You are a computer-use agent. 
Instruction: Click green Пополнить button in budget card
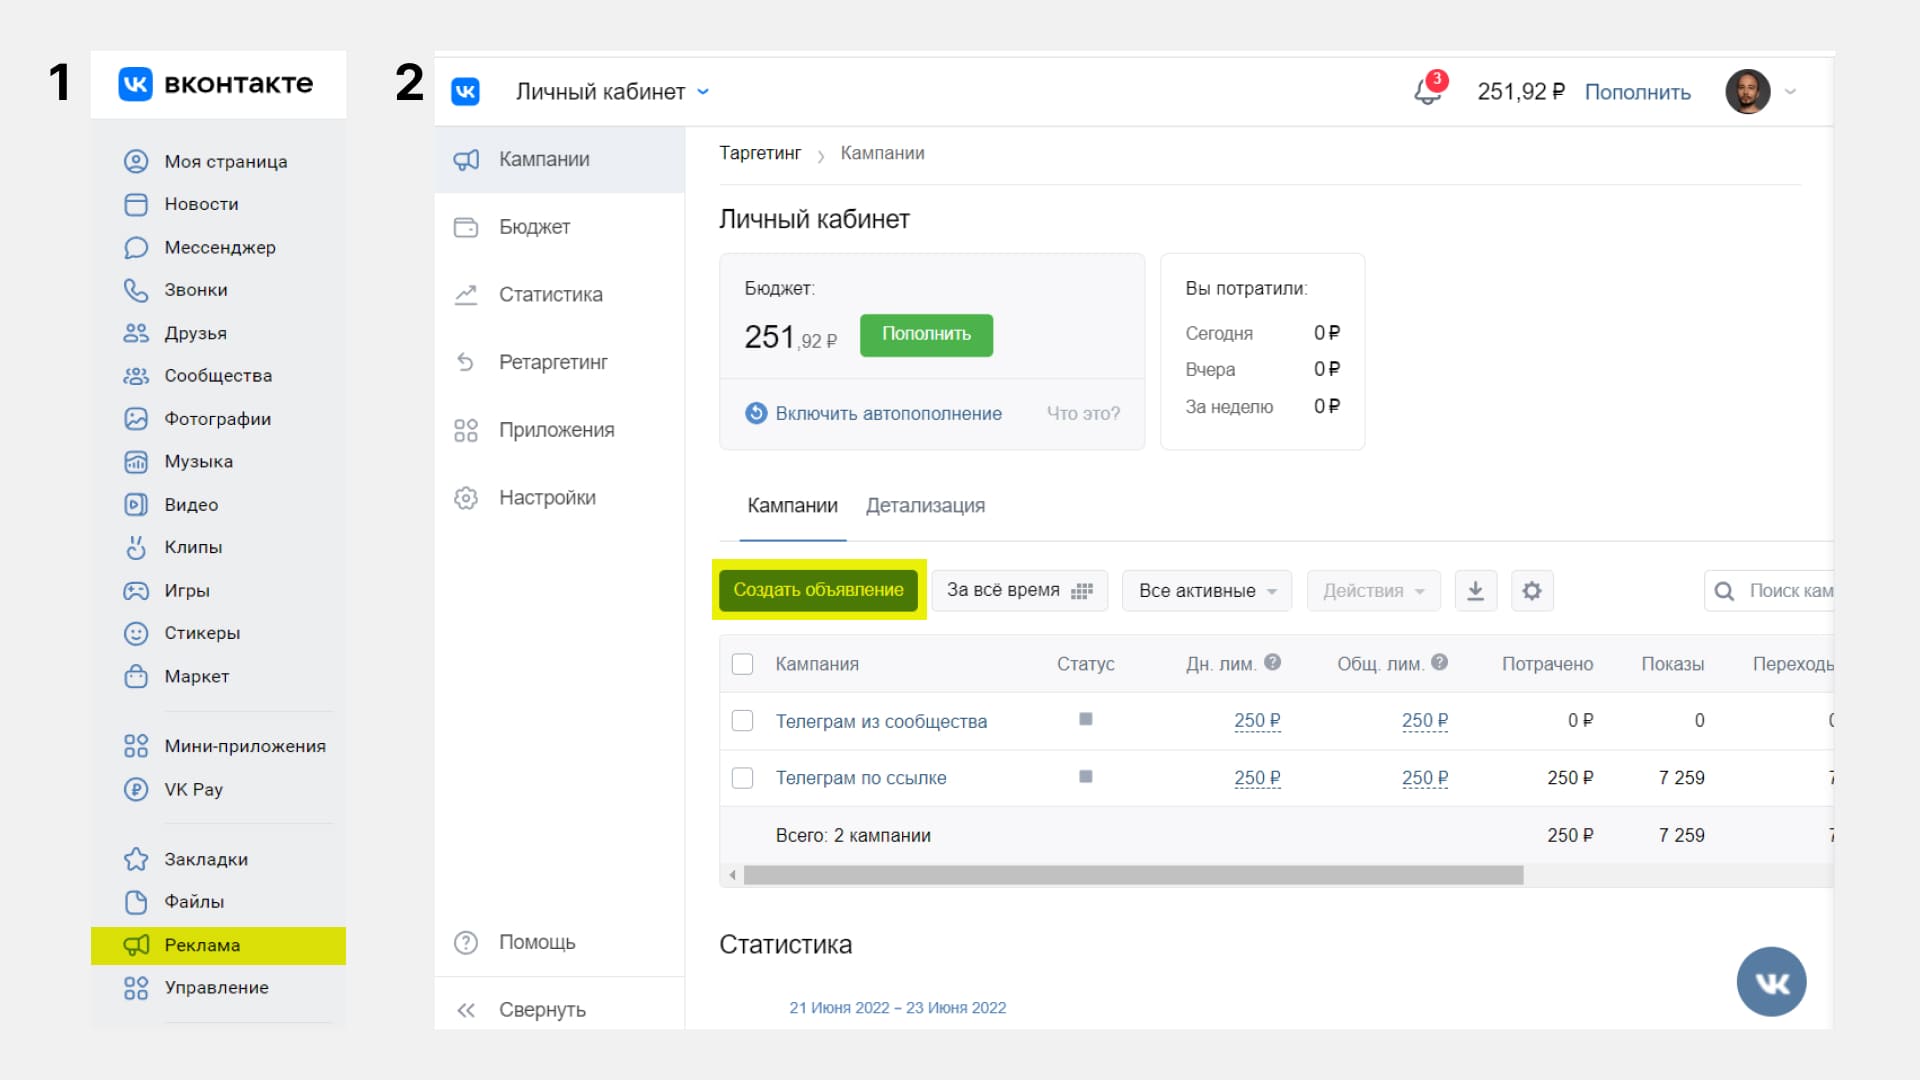point(926,335)
